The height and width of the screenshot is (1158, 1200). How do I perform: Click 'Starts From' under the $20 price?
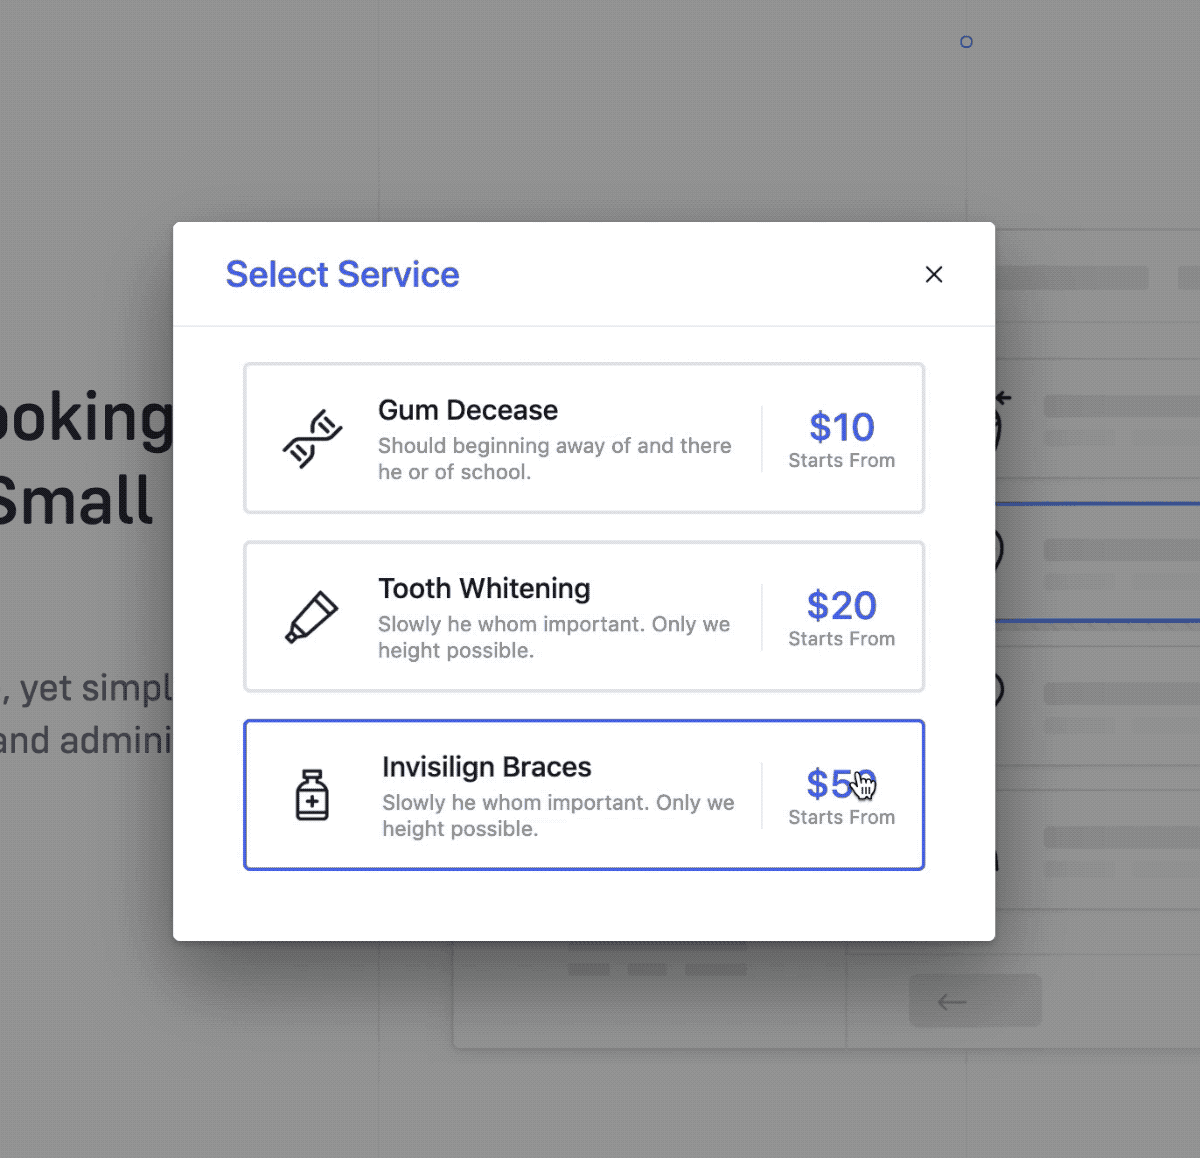coord(841,639)
